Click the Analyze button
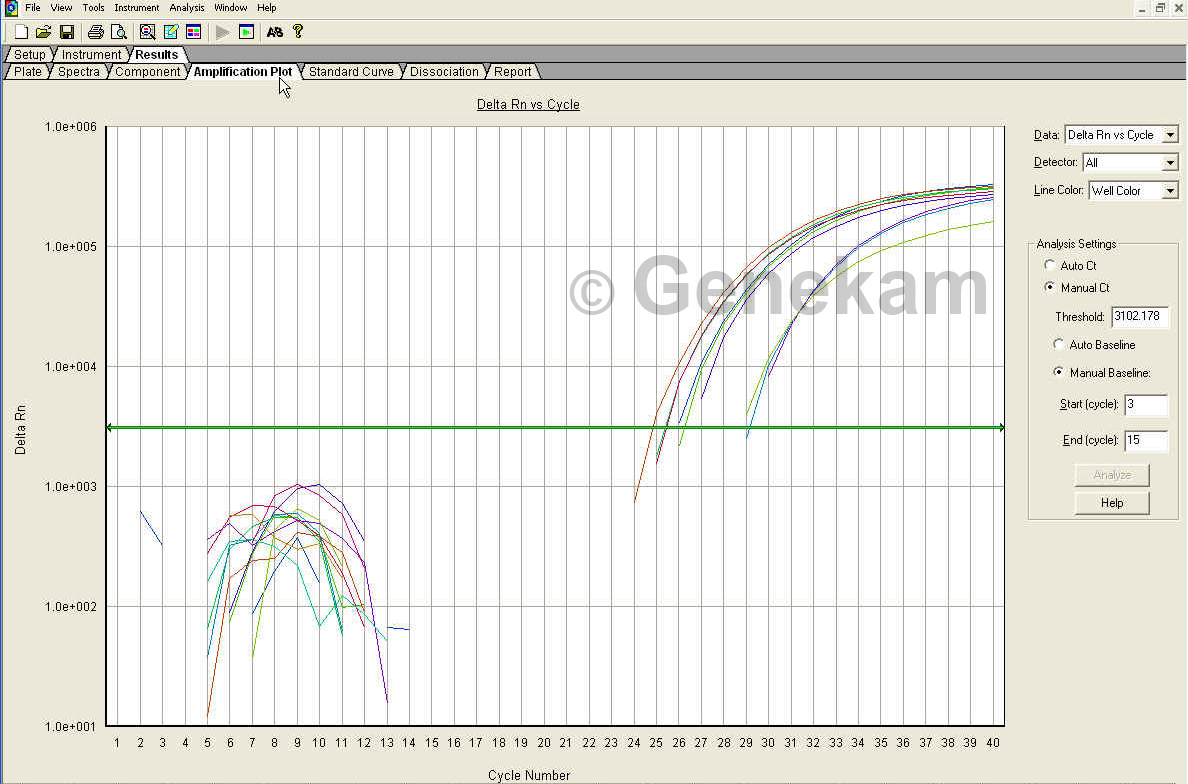The image size is (1188, 784). [x=1111, y=475]
